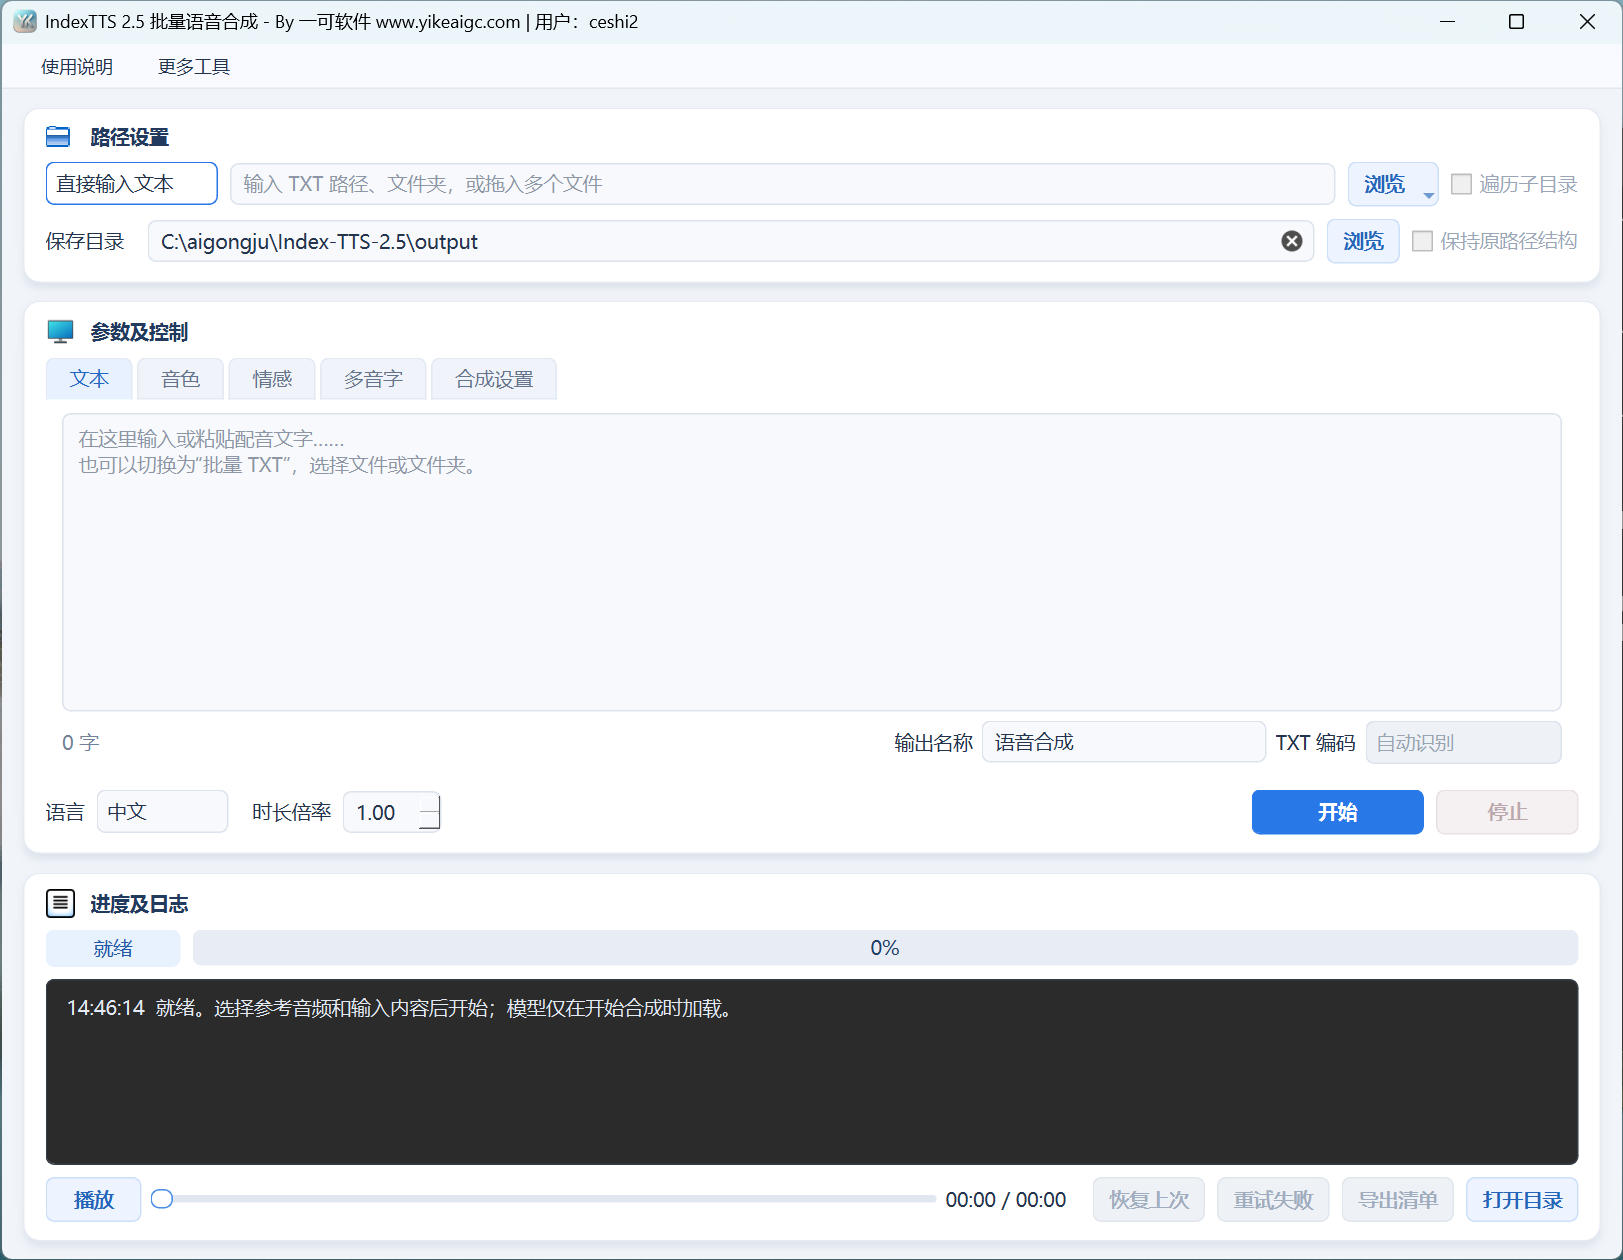1623x1260 pixels.
Task: Switch to the 合成设置 tab
Action: click(x=494, y=379)
